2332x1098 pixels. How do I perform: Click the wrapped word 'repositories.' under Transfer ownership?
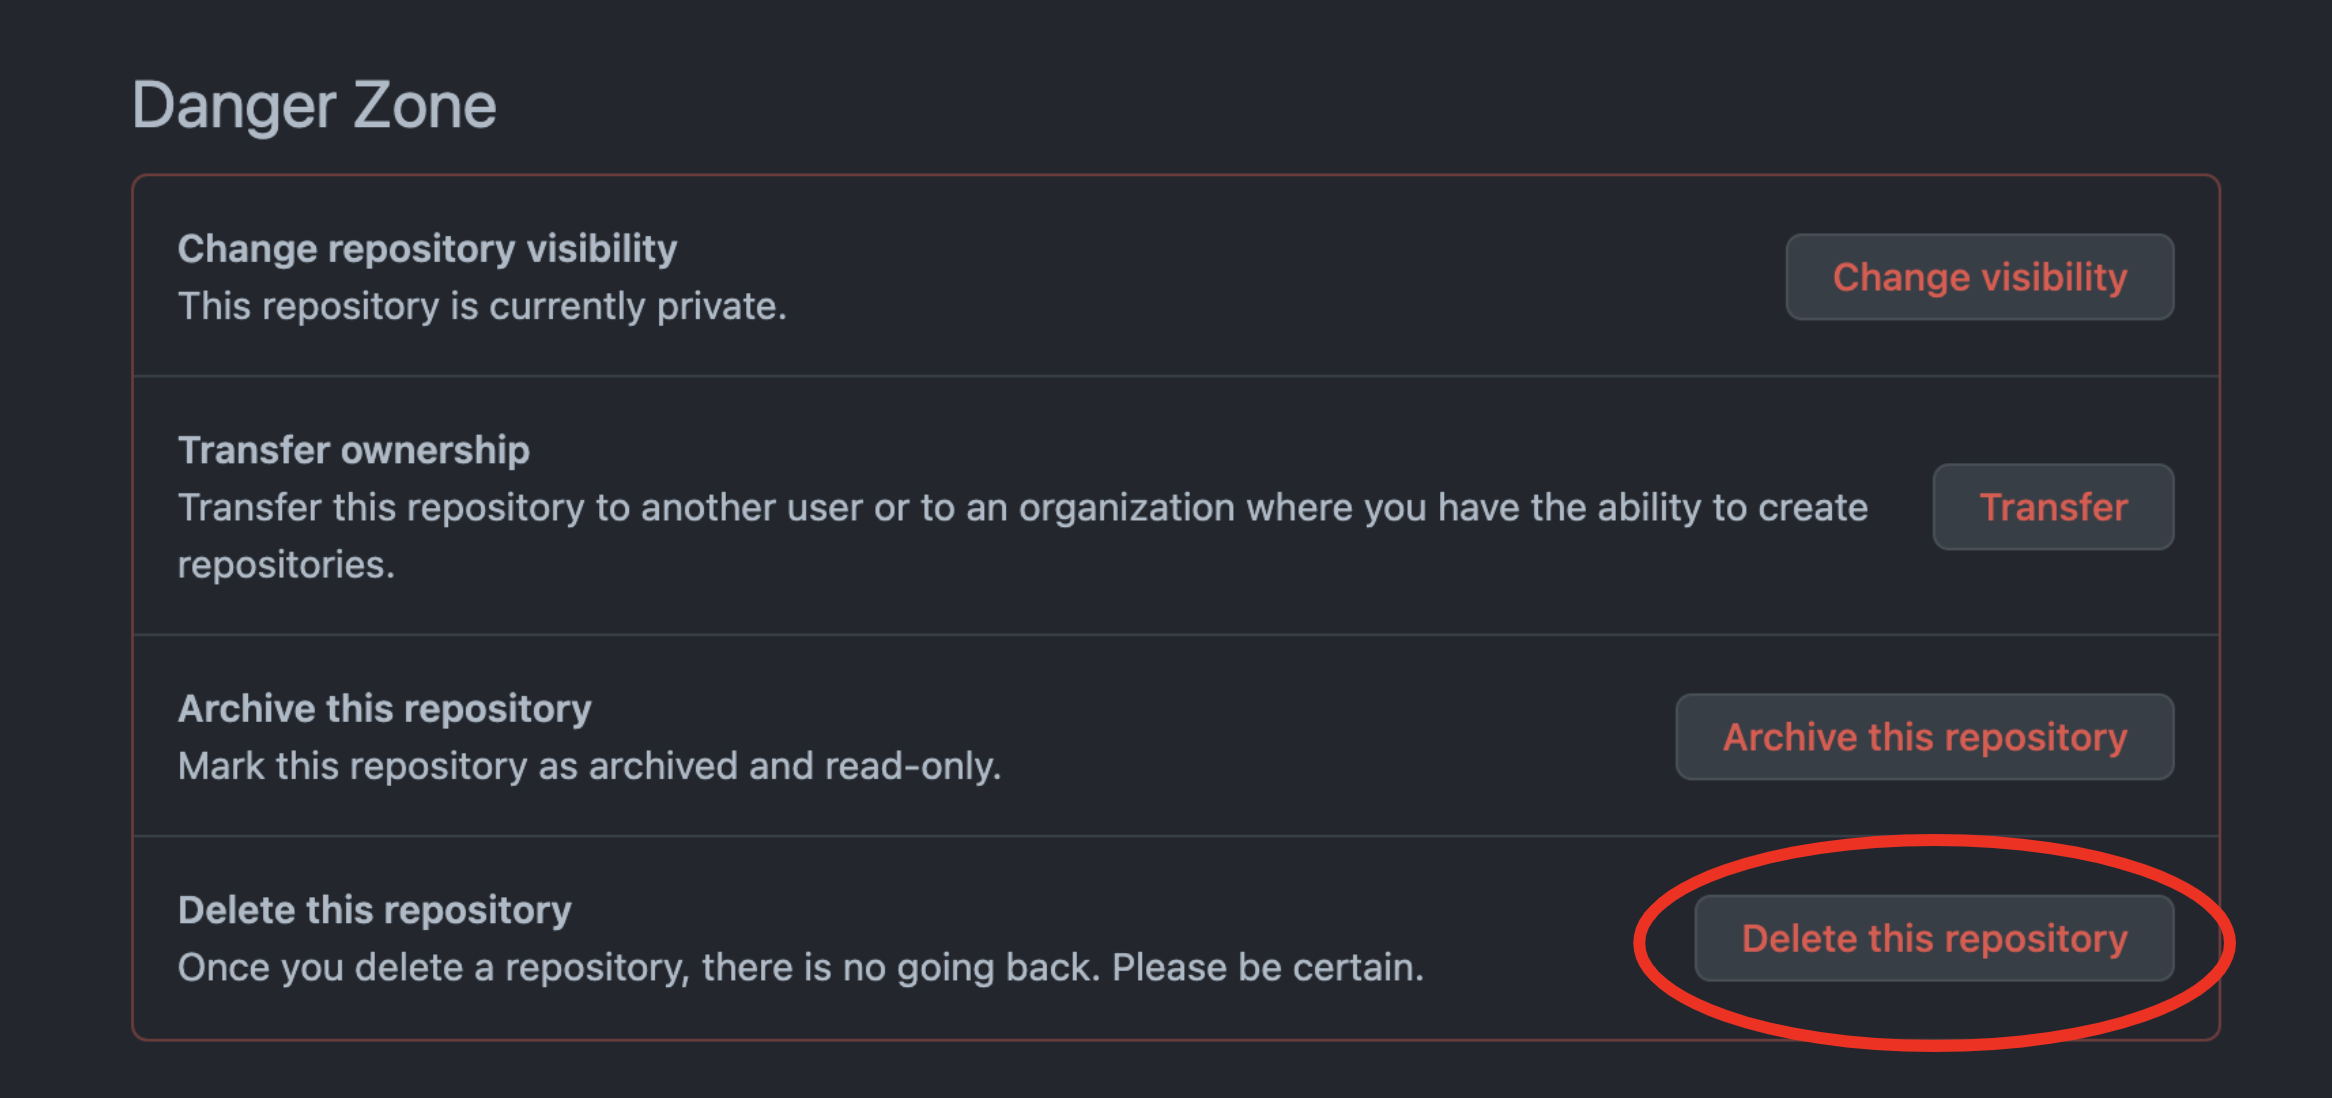286,565
